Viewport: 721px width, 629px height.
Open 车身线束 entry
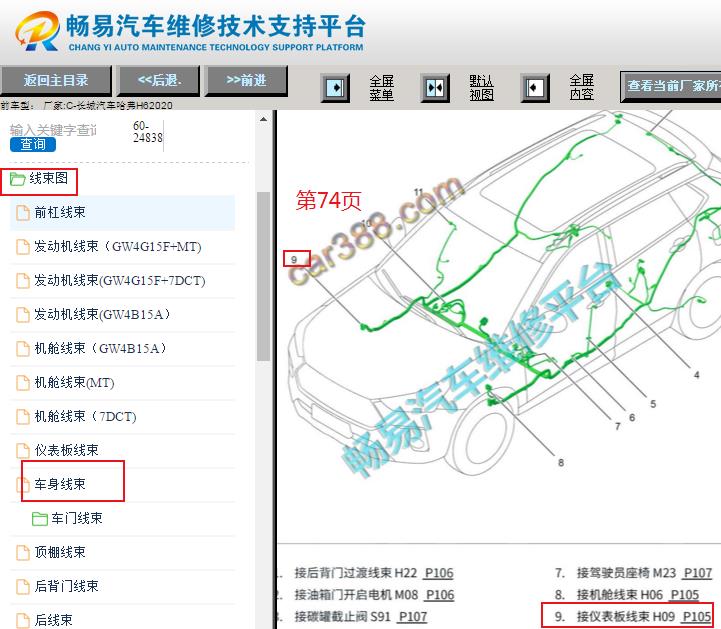click(122, 485)
